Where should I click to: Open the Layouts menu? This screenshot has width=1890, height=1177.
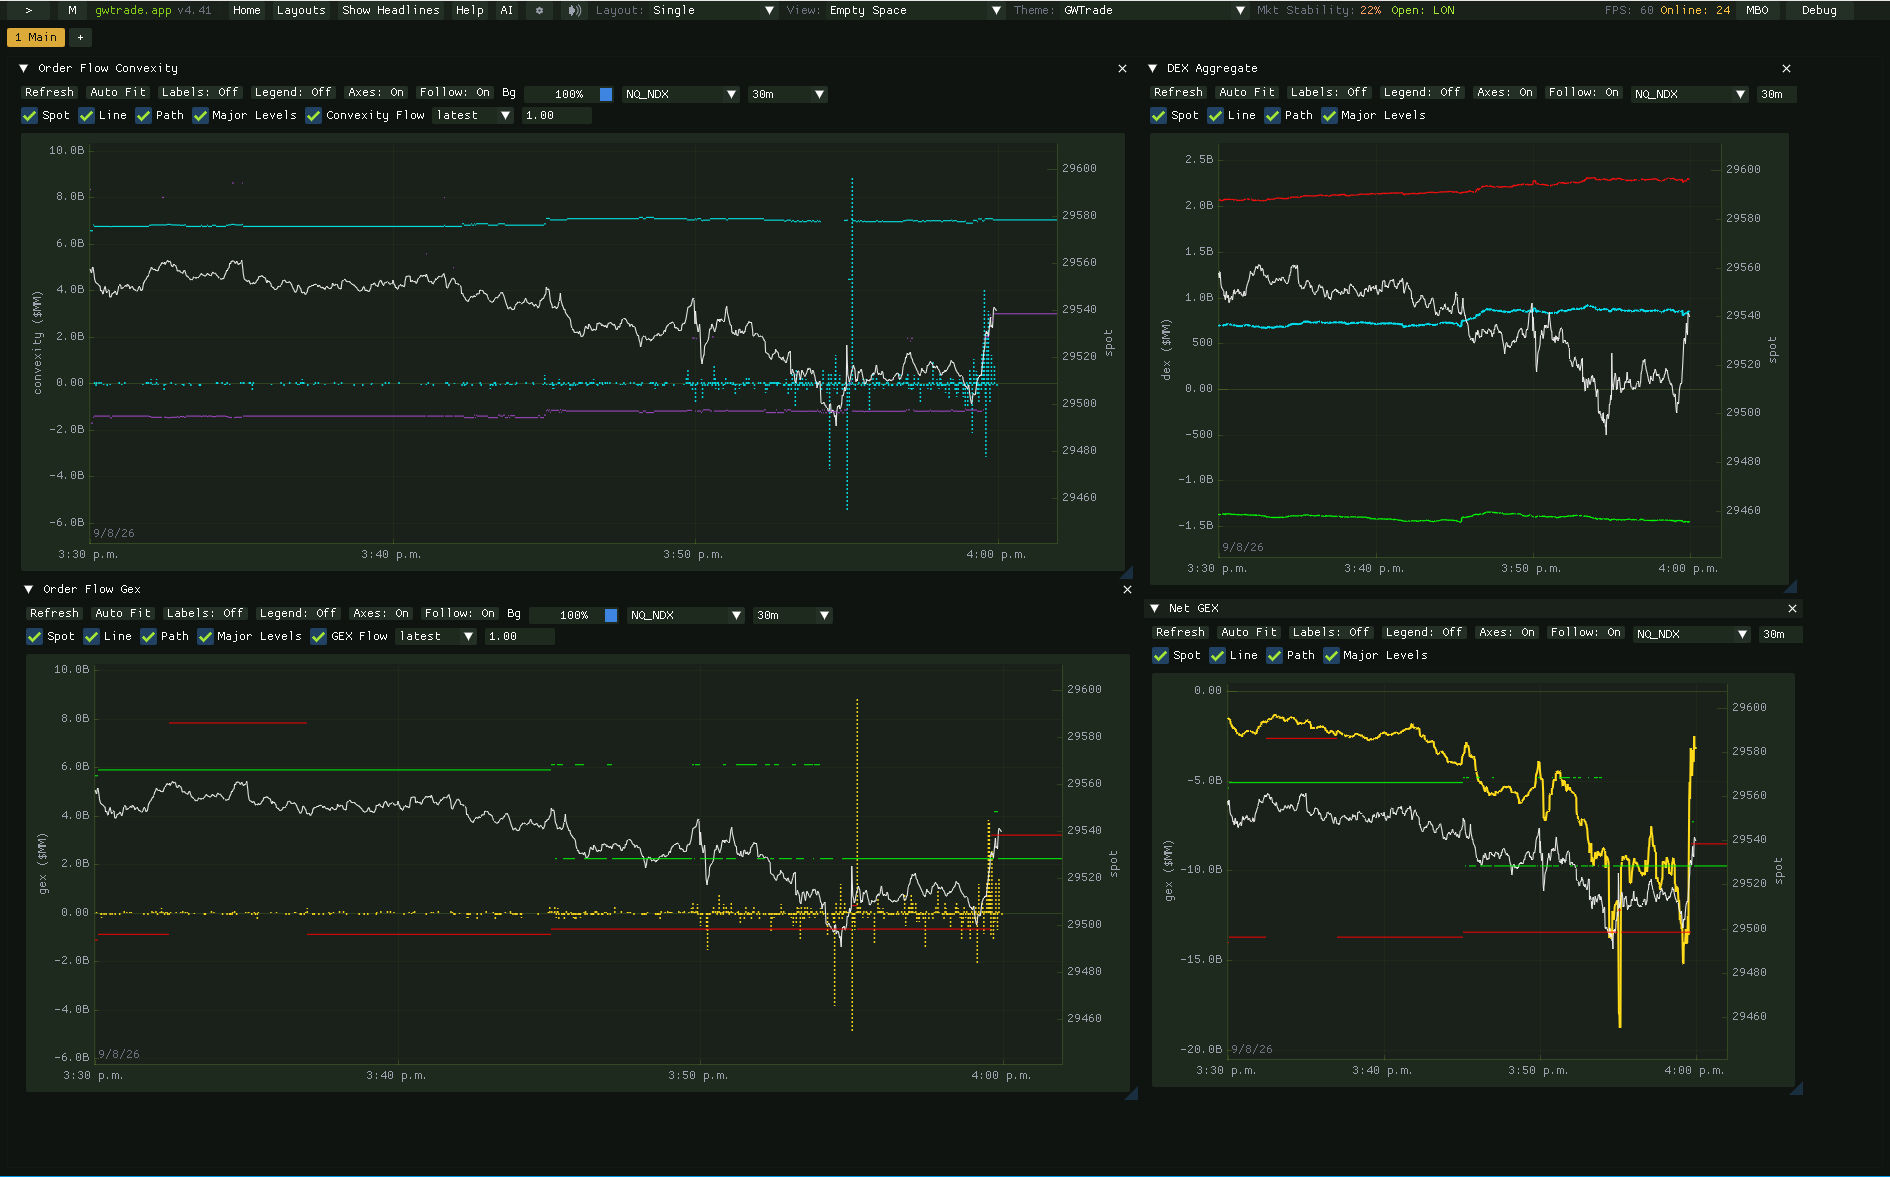[x=301, y=10]
